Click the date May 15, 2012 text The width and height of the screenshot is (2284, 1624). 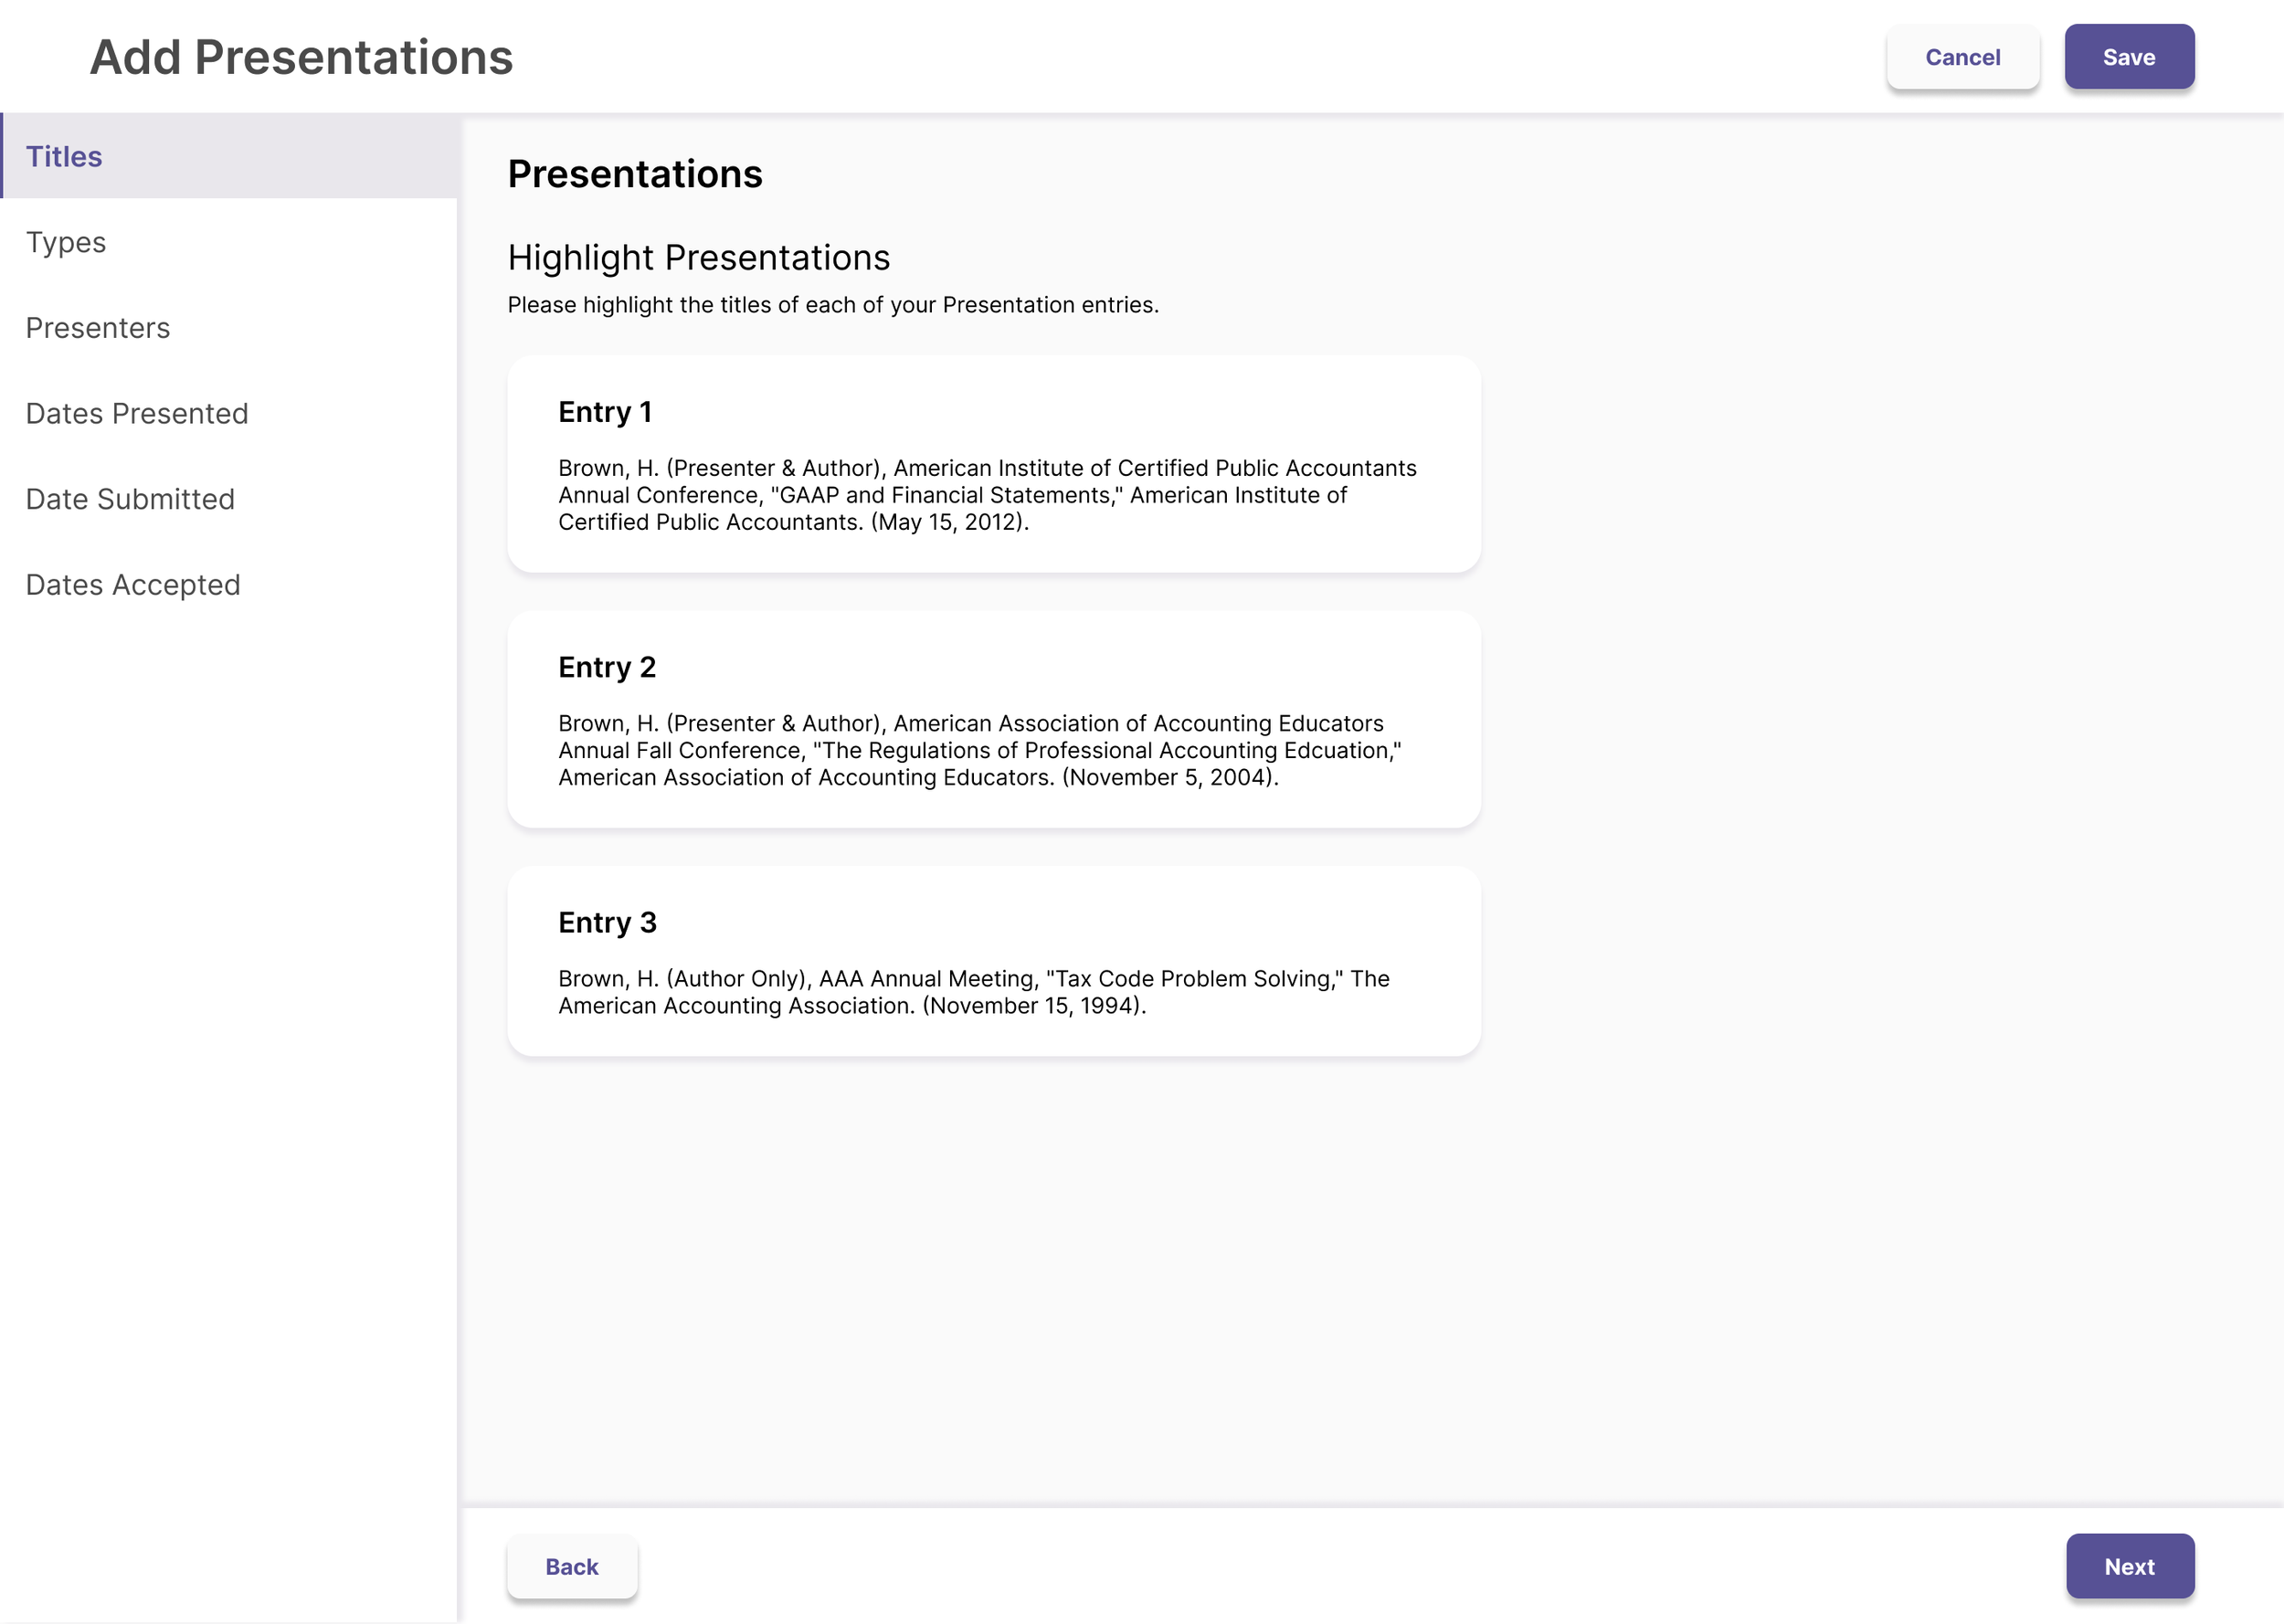pos(948,522)
